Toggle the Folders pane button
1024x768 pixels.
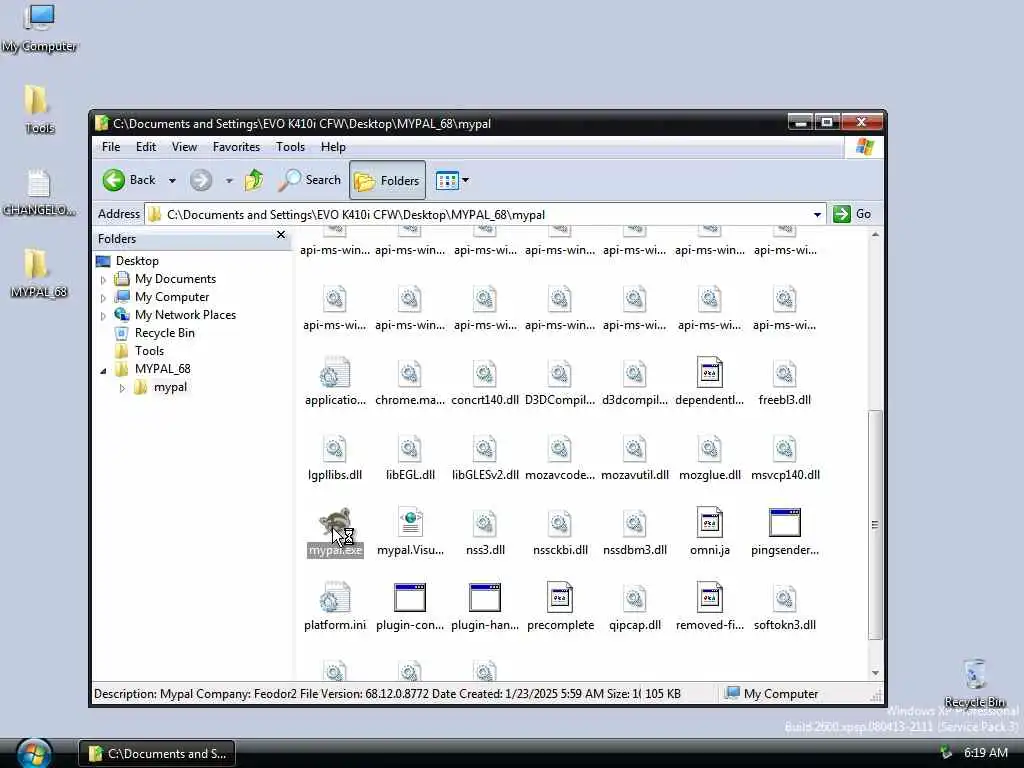(x=387, y=180)
